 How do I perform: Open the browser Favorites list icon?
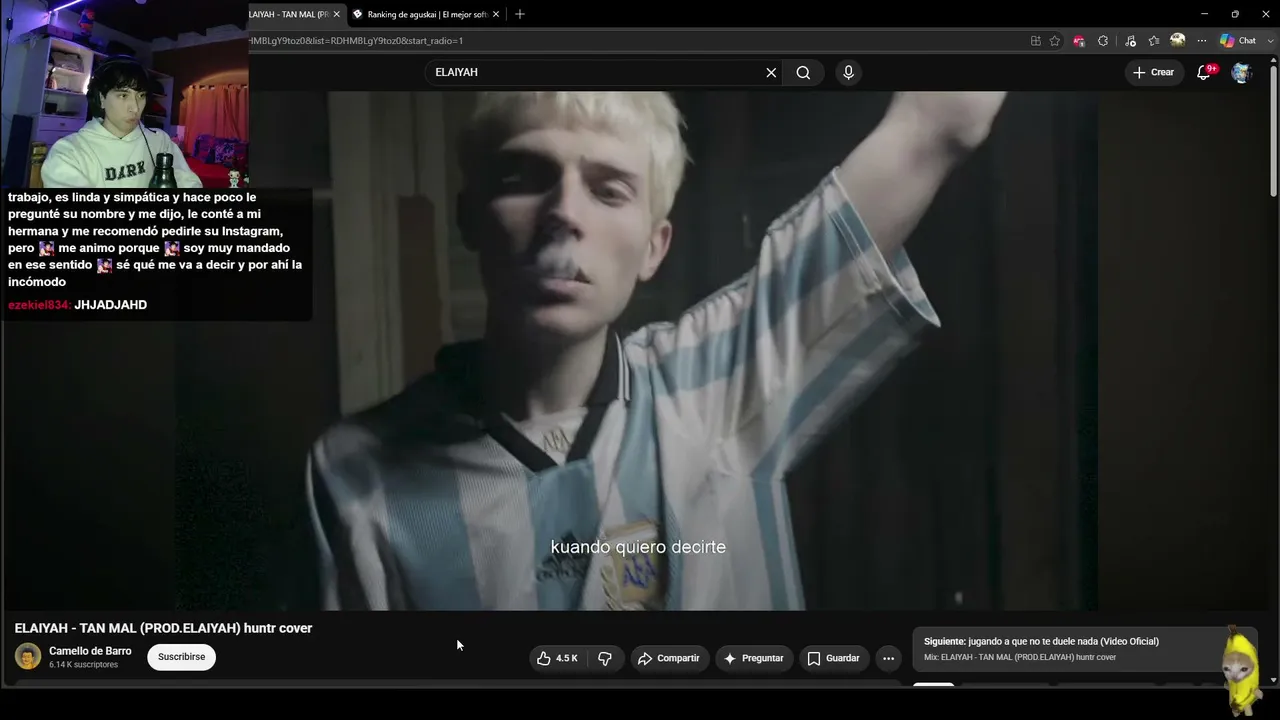tap(1154, 41)
